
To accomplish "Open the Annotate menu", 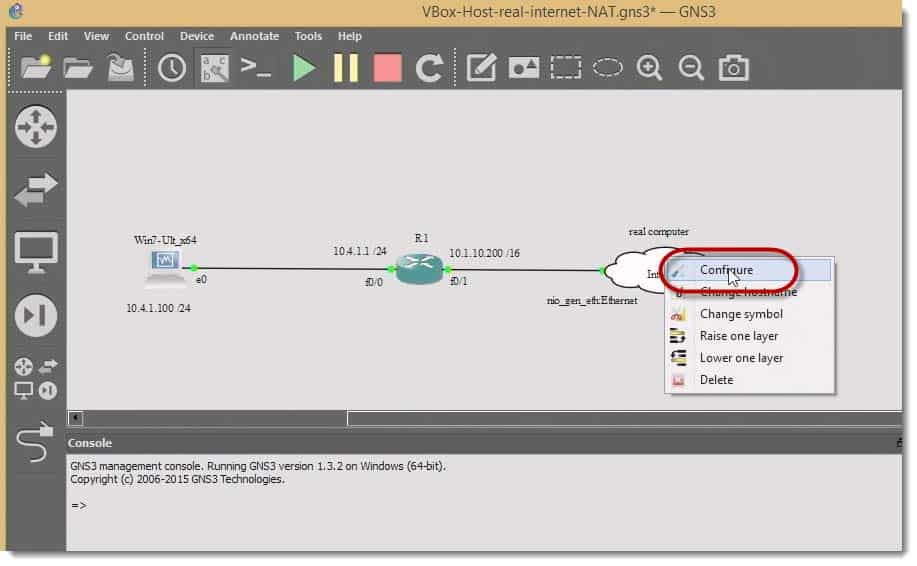I will point(254,36).
